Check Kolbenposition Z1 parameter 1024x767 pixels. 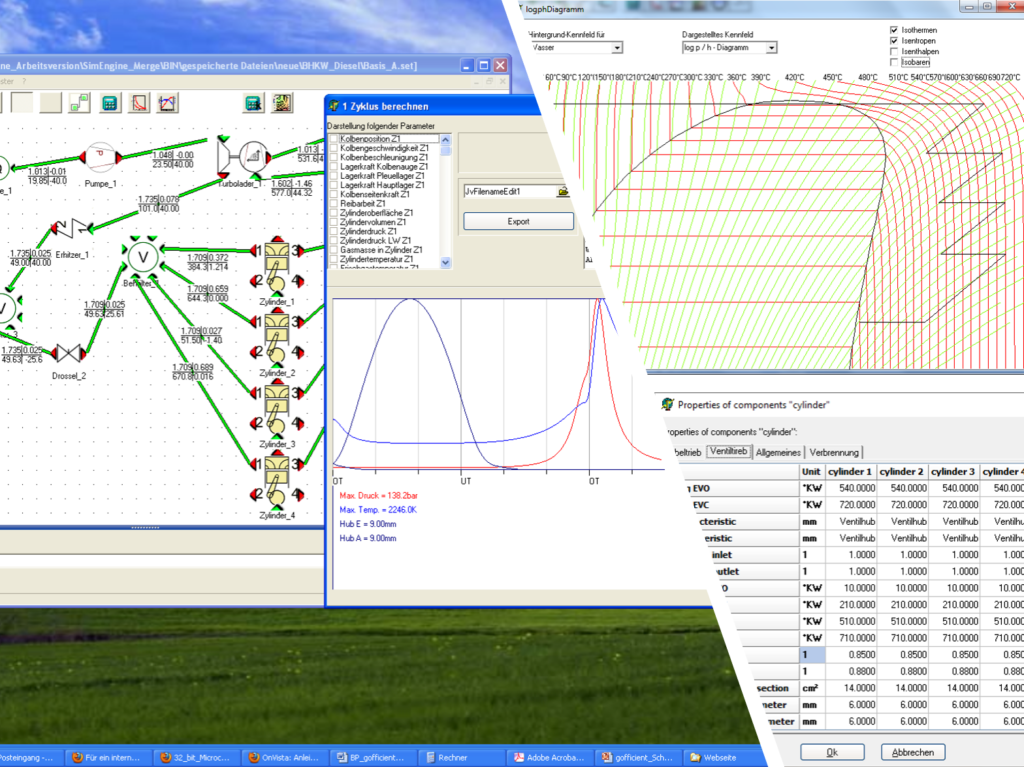pos(334,139)
